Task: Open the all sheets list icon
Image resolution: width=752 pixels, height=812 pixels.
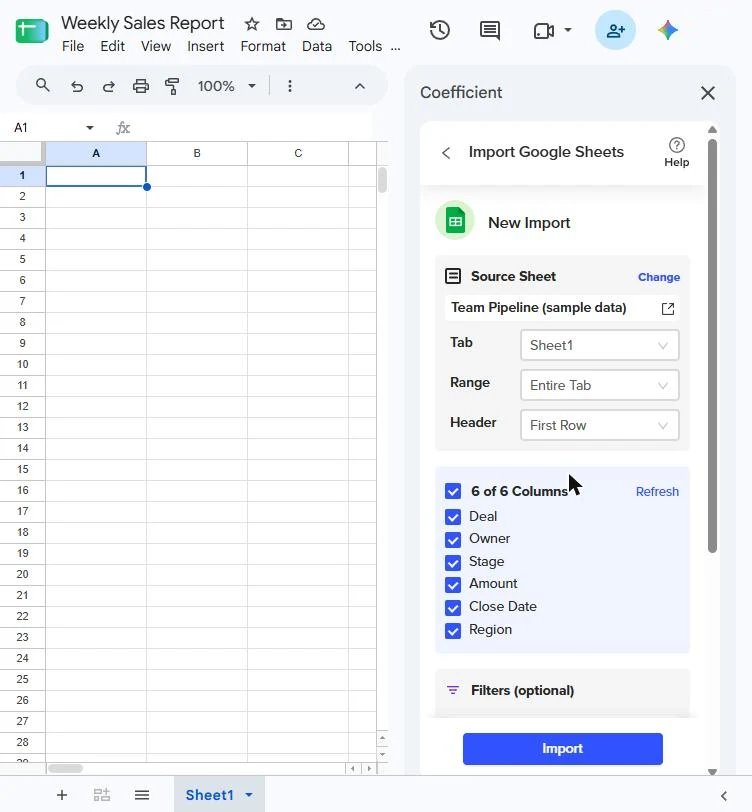Action: coord(142,795)
